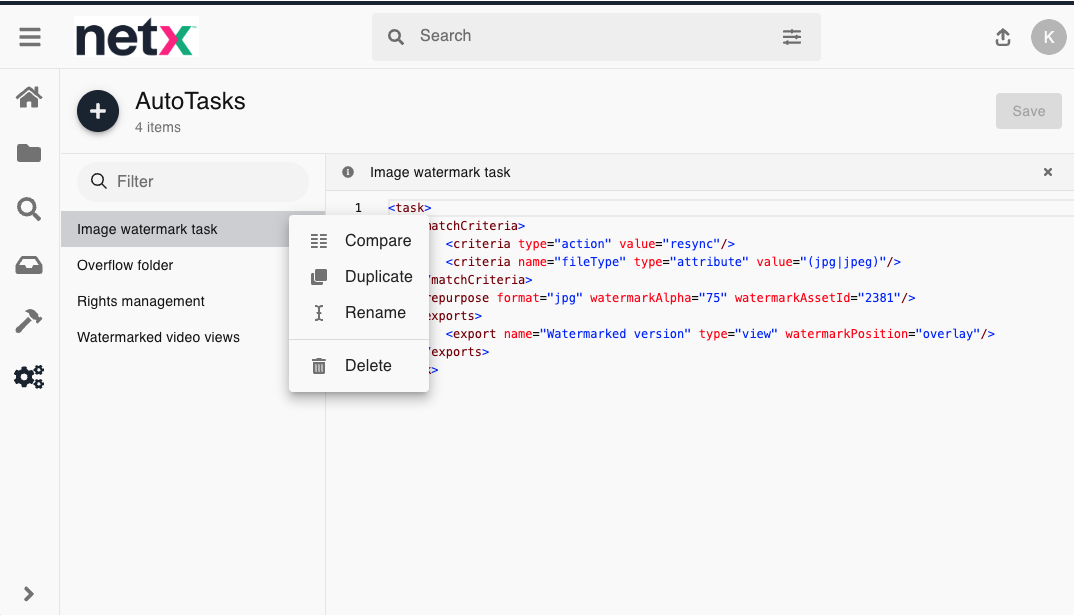Open the Folders sidebar icon

pyautogui.click(x=29, y=153)
